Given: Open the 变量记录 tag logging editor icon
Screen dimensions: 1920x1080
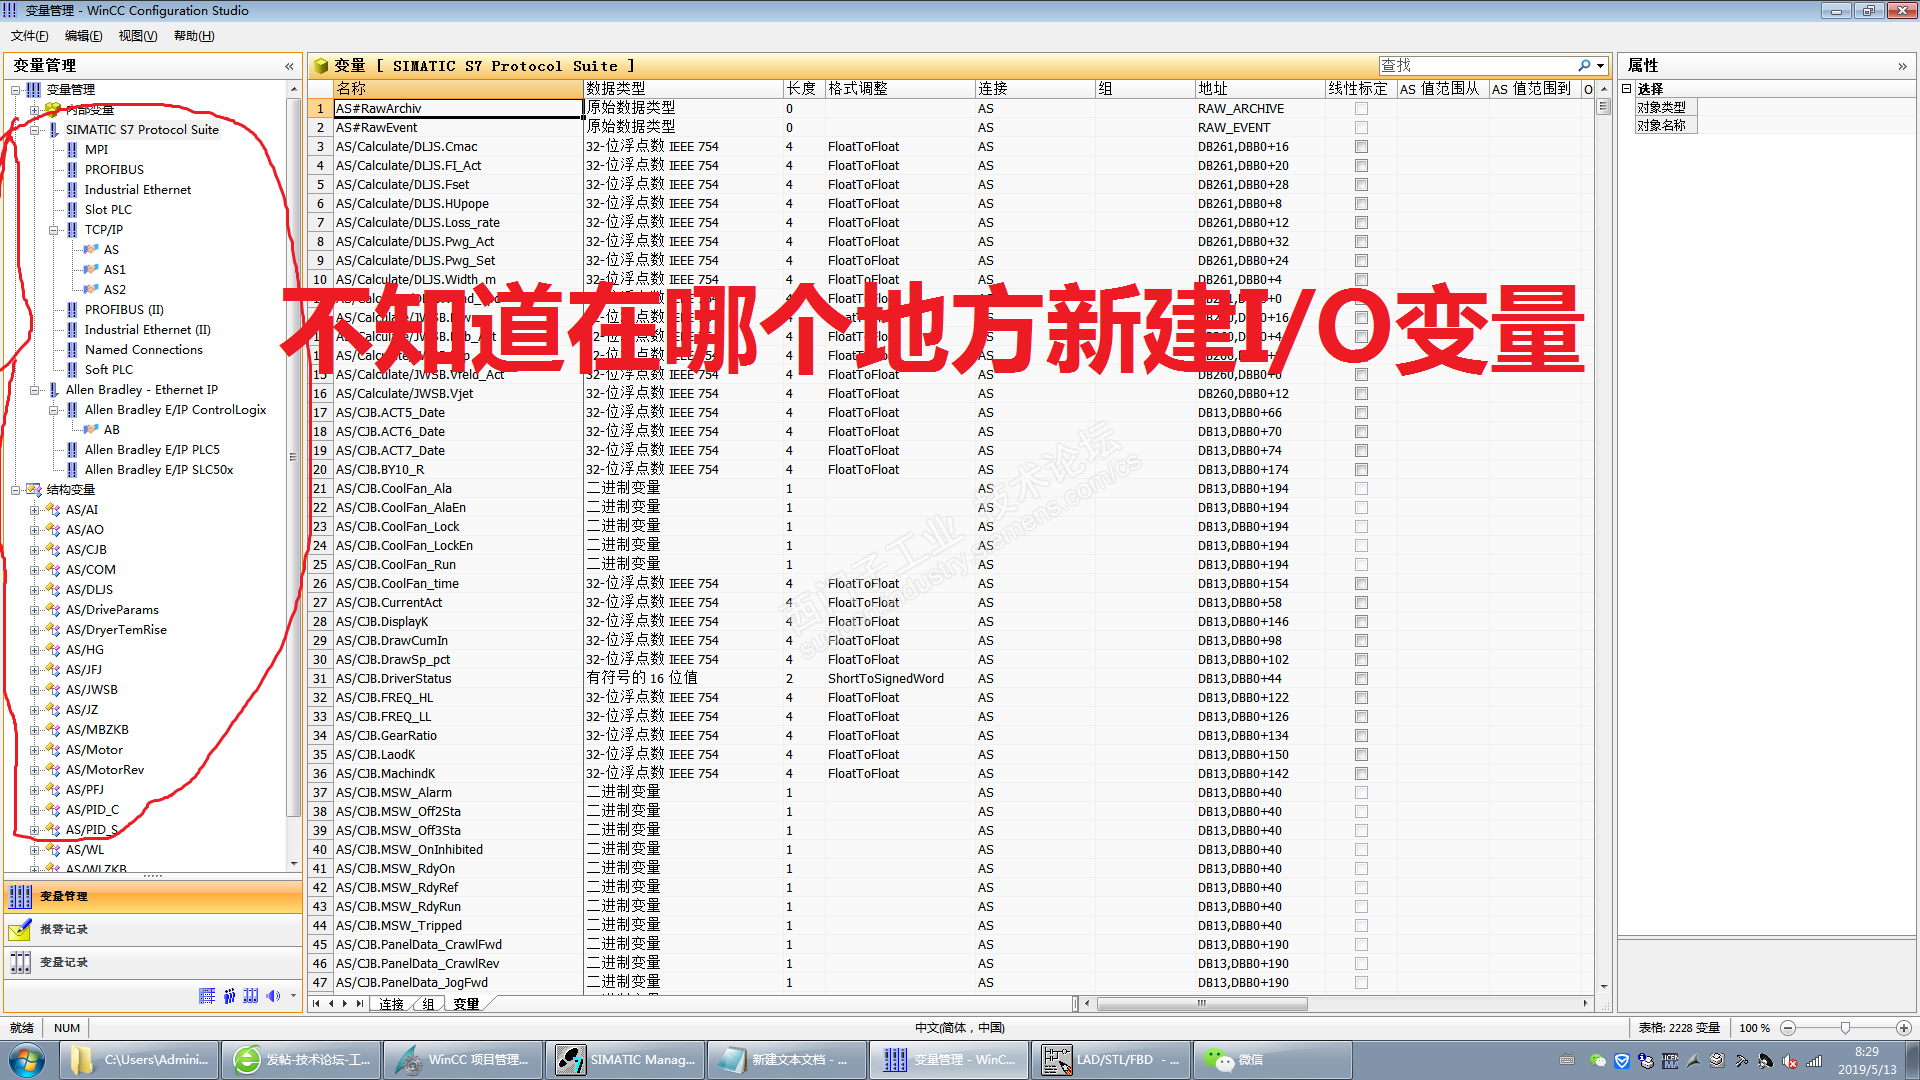Looking at the screenshot, I should pos(20,963).
